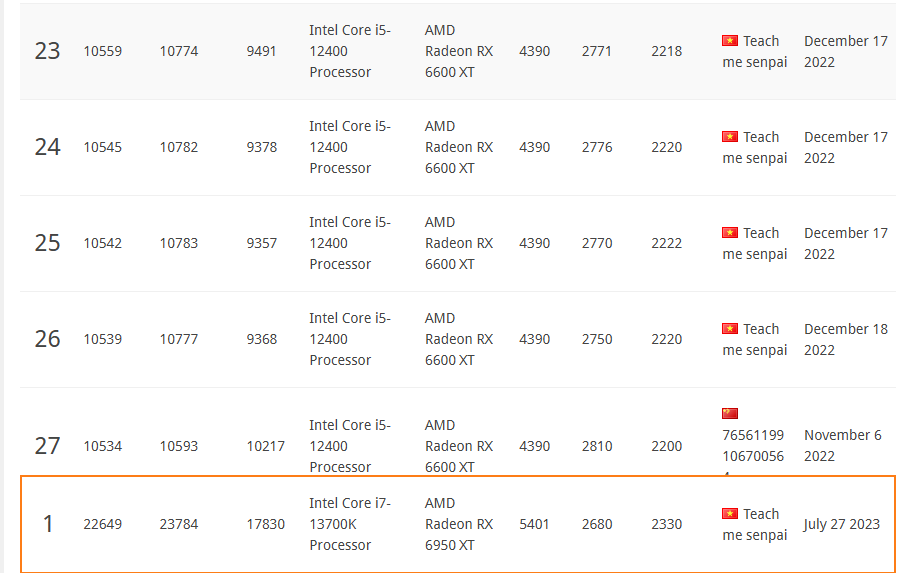This screenshot has width=910, height=573.
Task: Click the Vietnam flag in rank 25 row
Action: (730, 233)
